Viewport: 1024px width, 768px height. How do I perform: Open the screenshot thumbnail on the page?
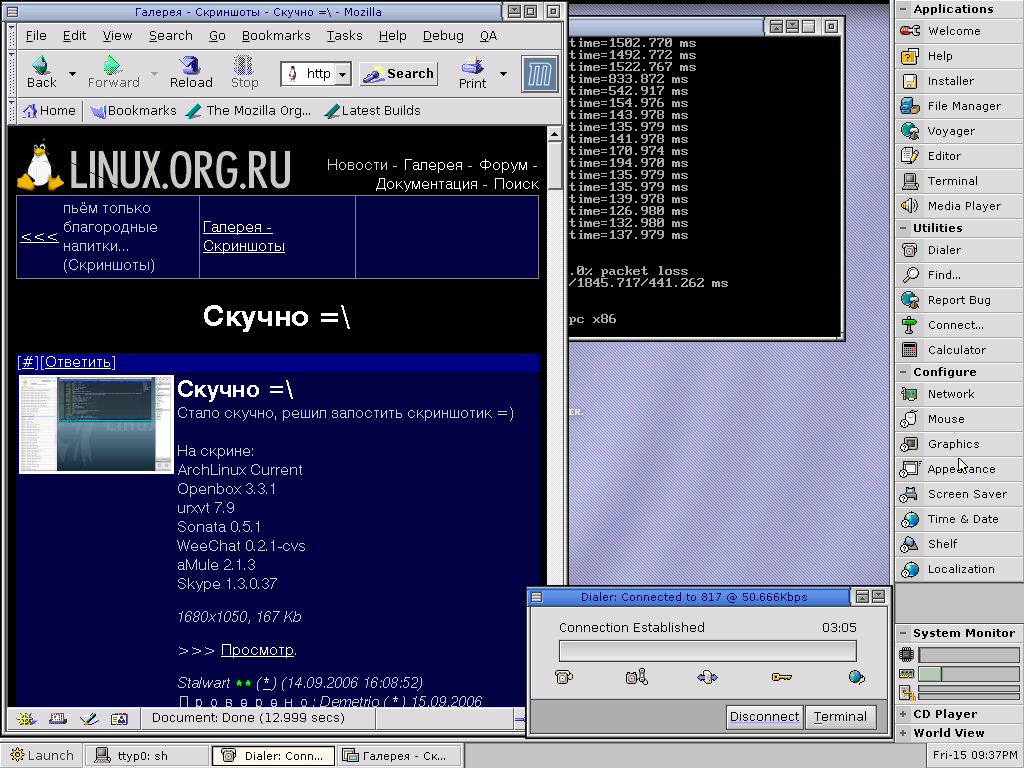click(x=97, y=424)
